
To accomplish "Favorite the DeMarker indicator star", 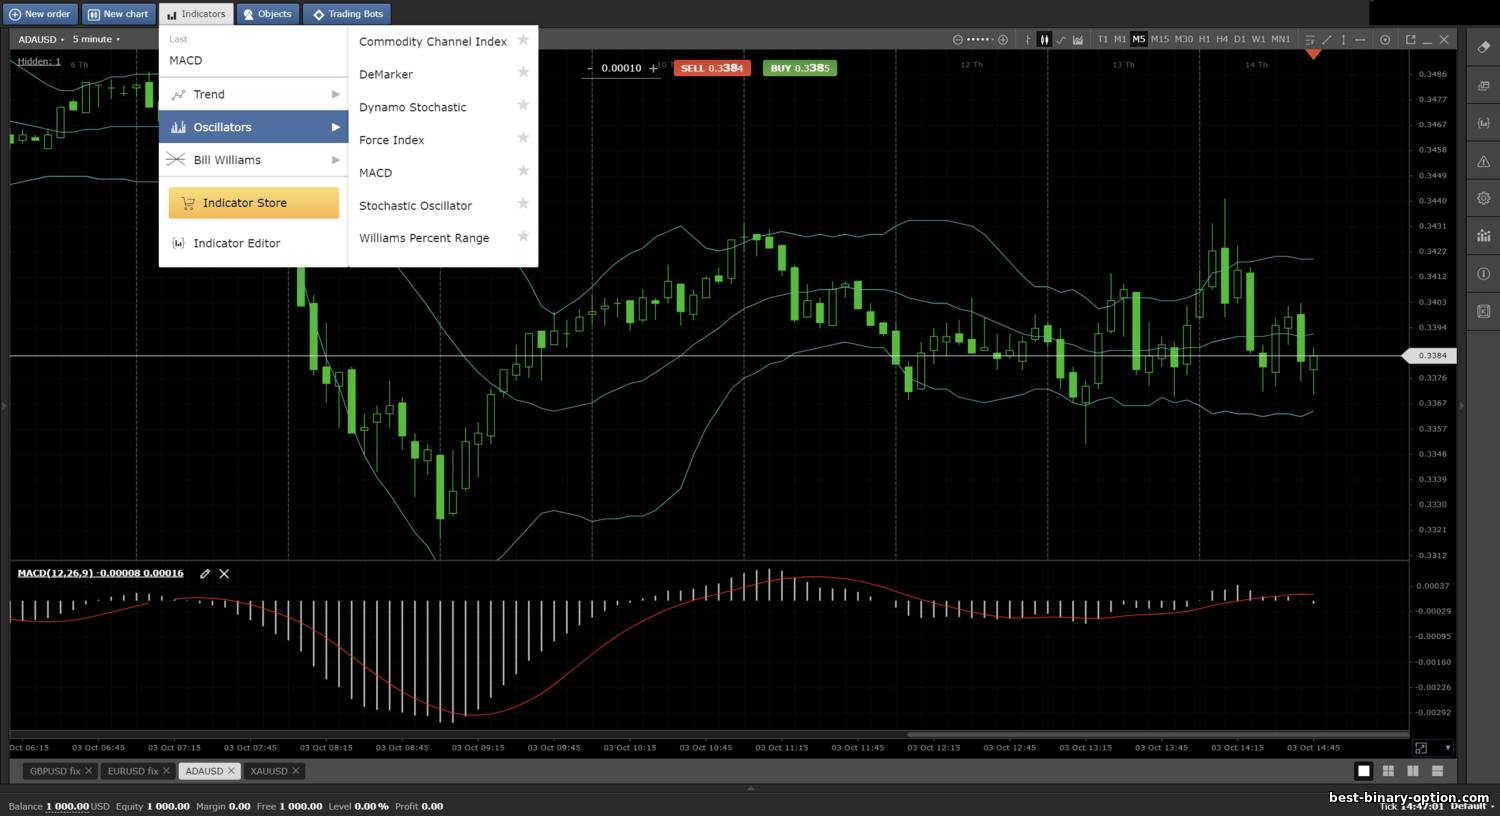I will (x=523, y=72).
